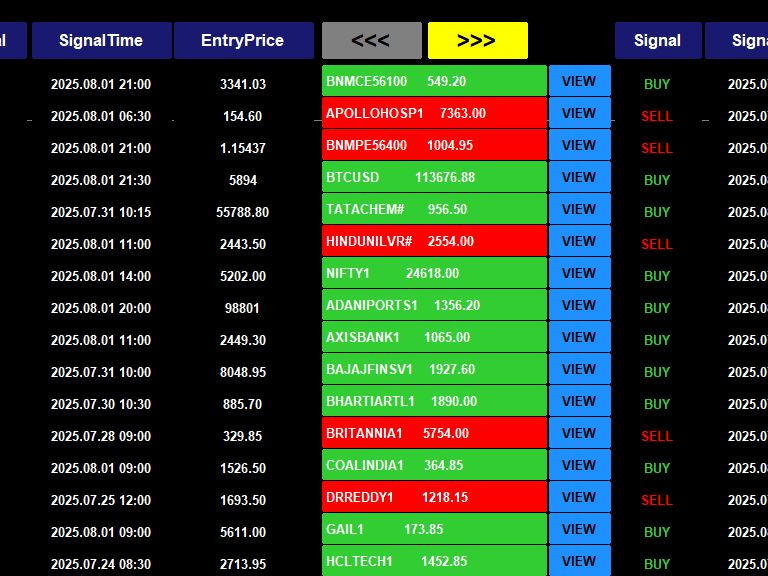This screenshot has width=768, height=576.
Task: Click entry price 8048.95
Action: click(243, 372)
